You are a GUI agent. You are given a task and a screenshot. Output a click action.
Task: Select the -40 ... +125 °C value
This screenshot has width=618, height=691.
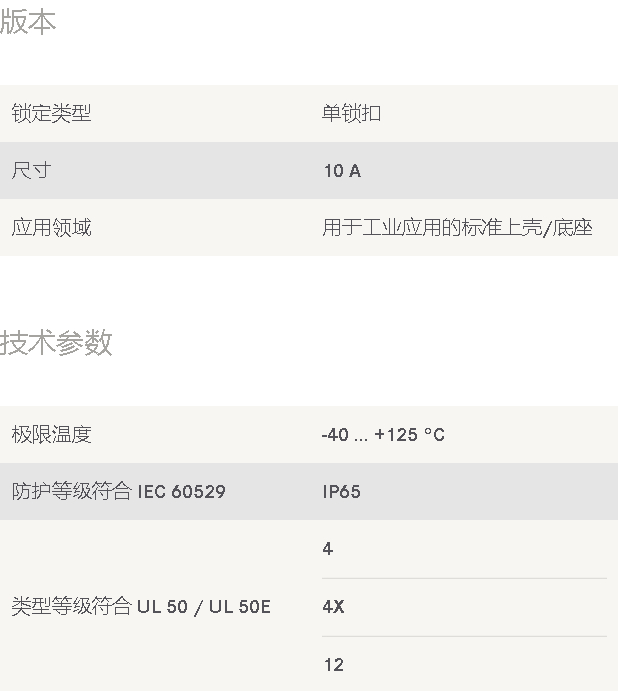(383, 435)
